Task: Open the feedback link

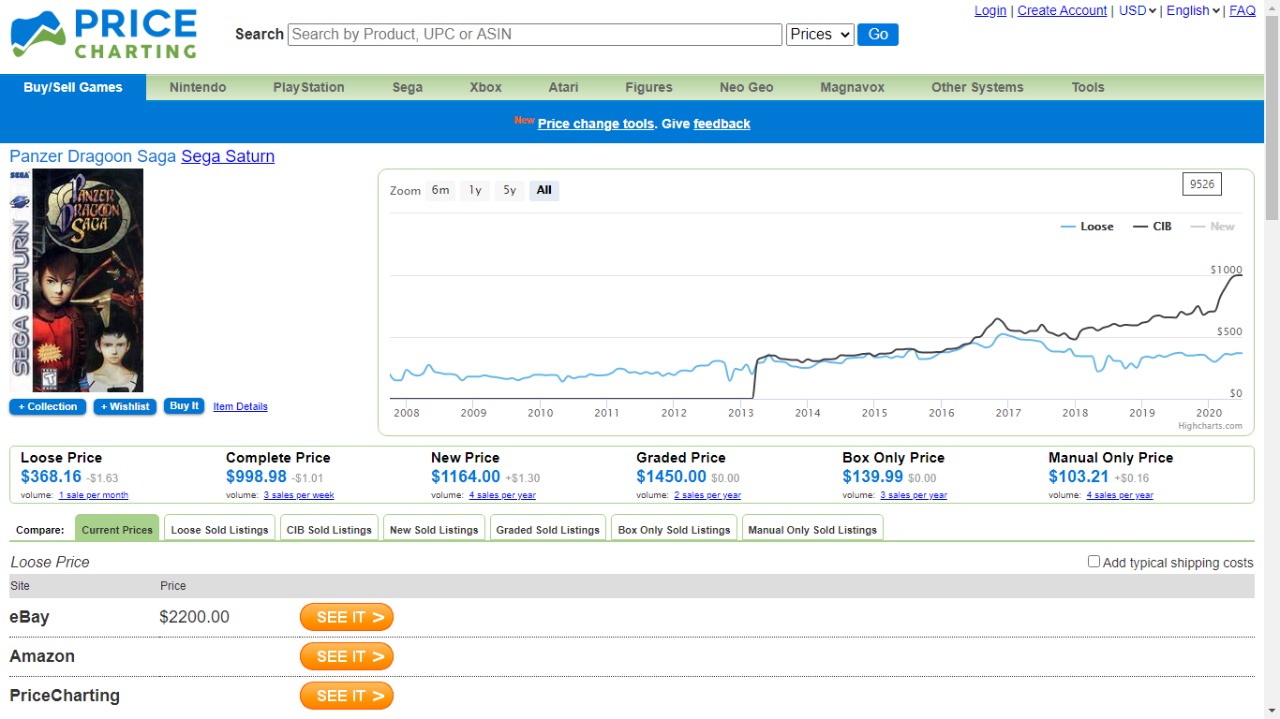Action: click(722, 124)
